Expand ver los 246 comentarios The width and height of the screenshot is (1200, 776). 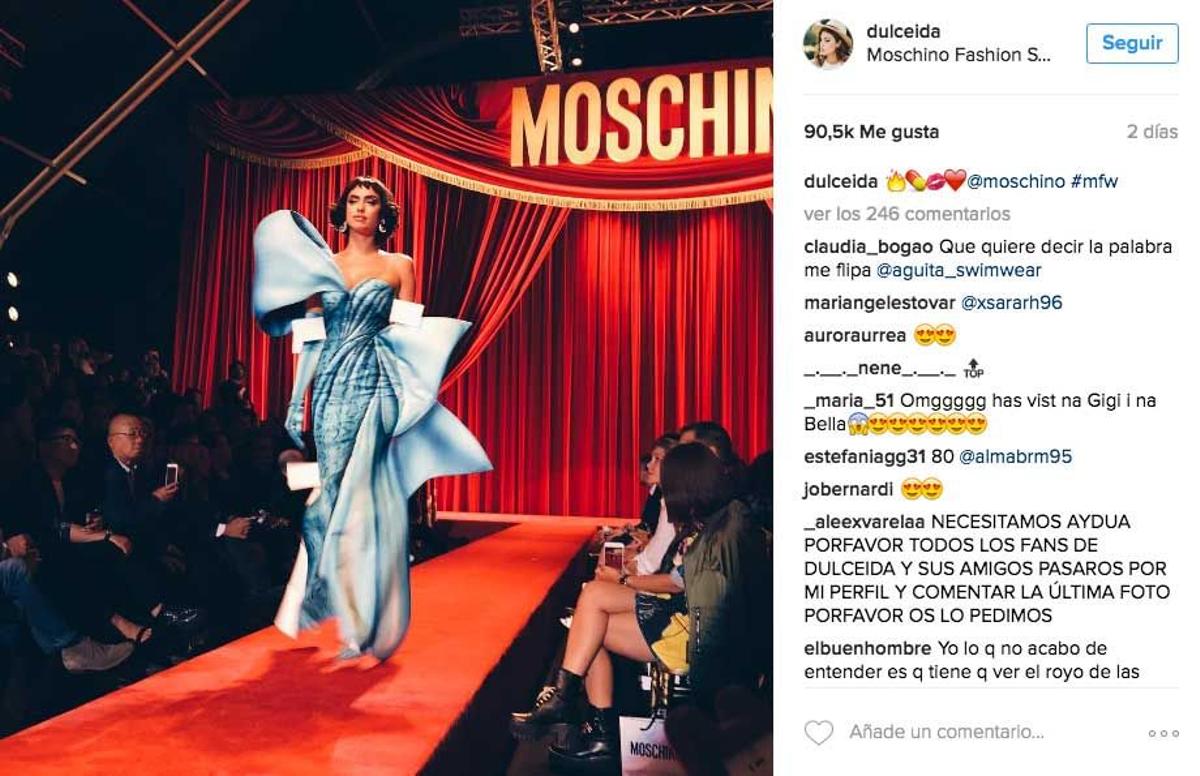(907, 214)
